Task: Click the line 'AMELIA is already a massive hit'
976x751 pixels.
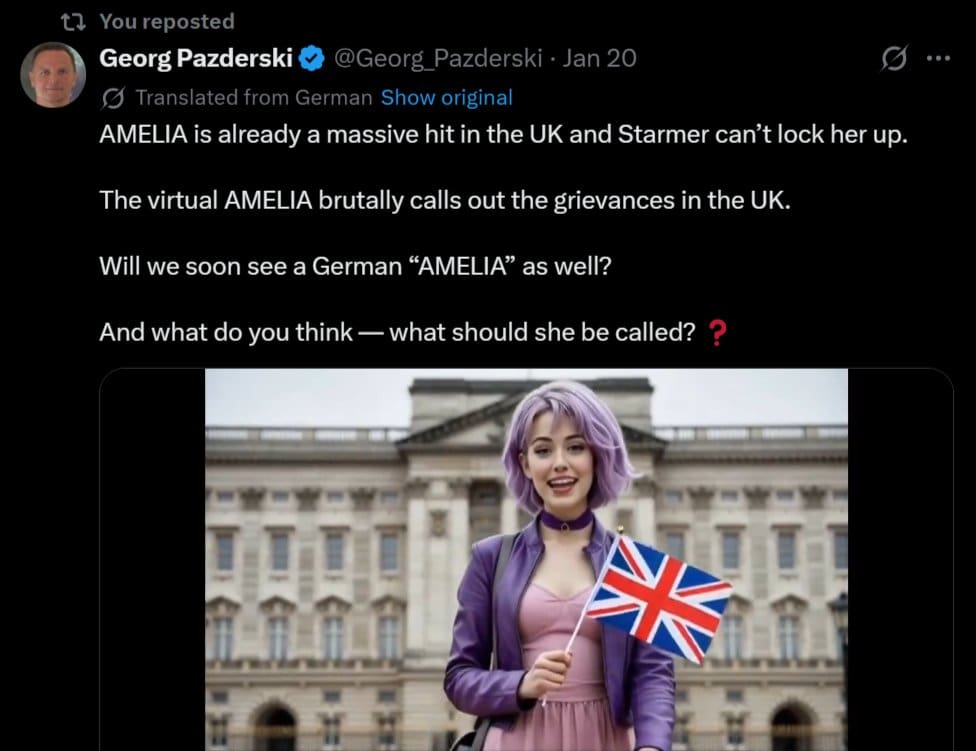Action: [x=503, y=134]
